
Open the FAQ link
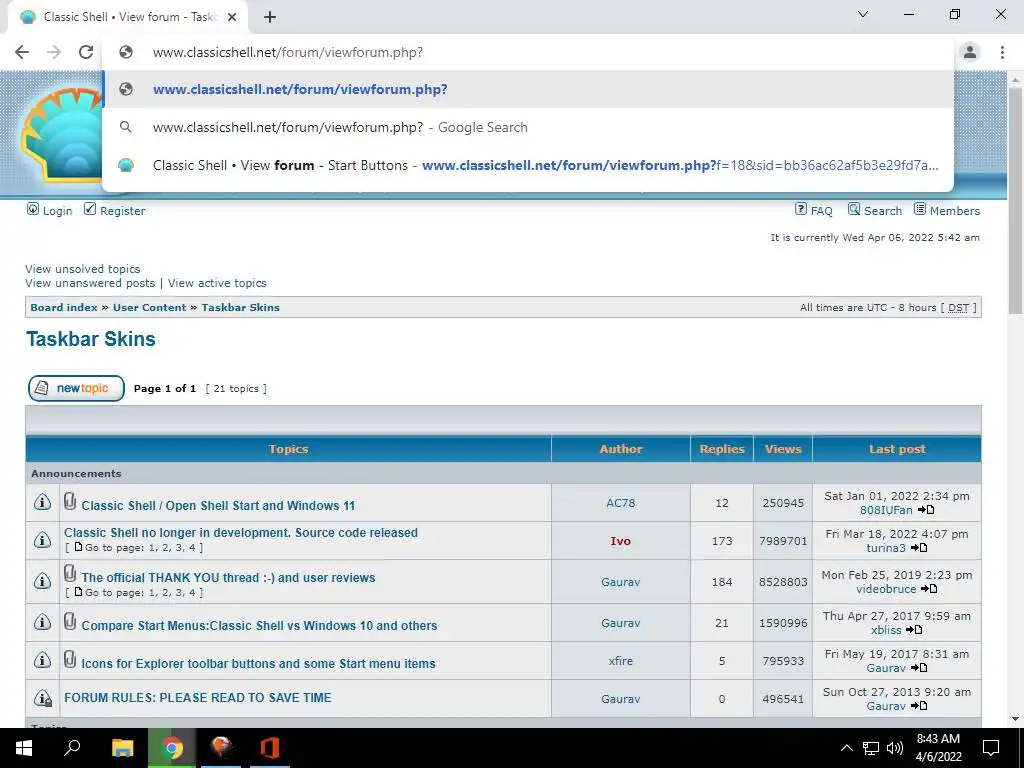point(822,211)
